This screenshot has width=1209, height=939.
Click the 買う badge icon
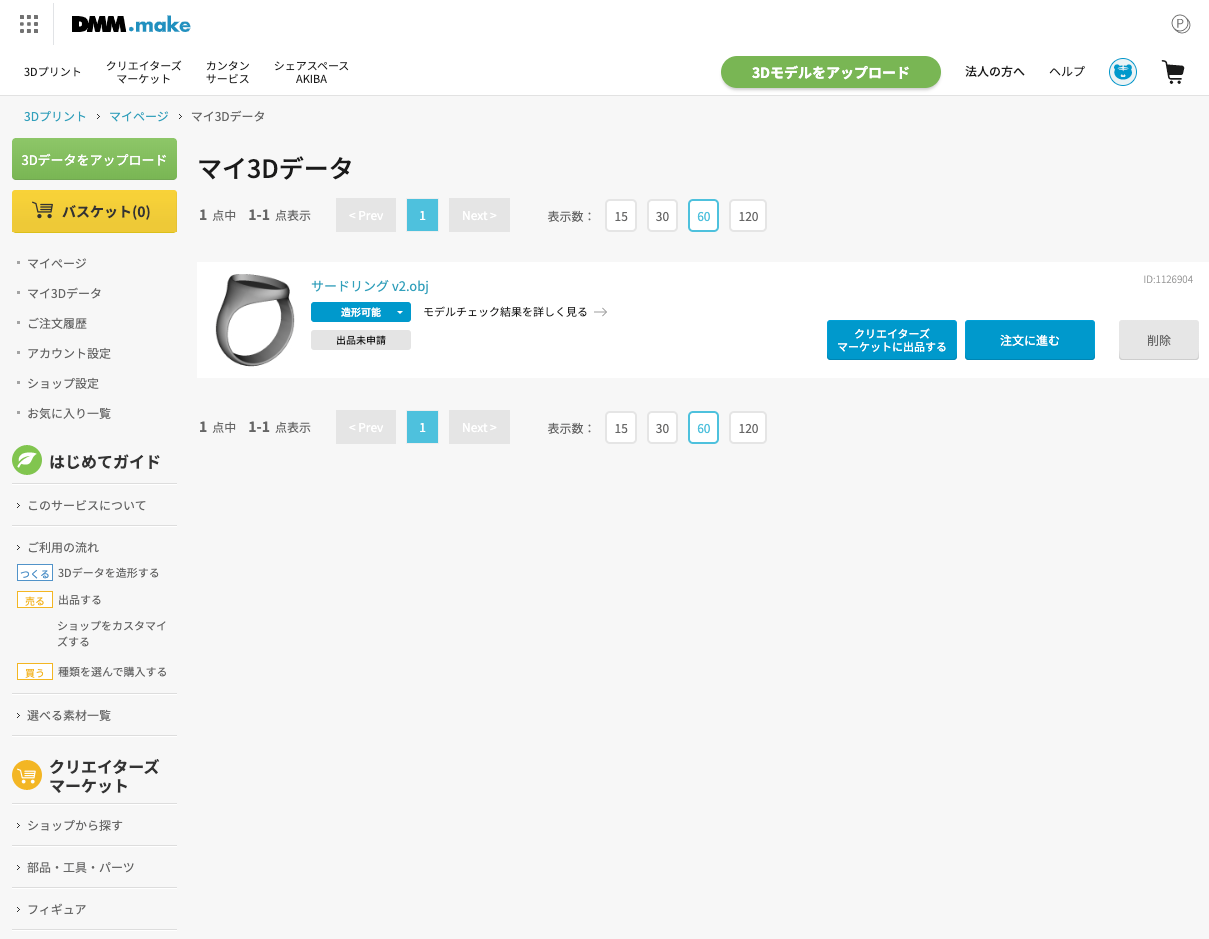click(35, 672)
